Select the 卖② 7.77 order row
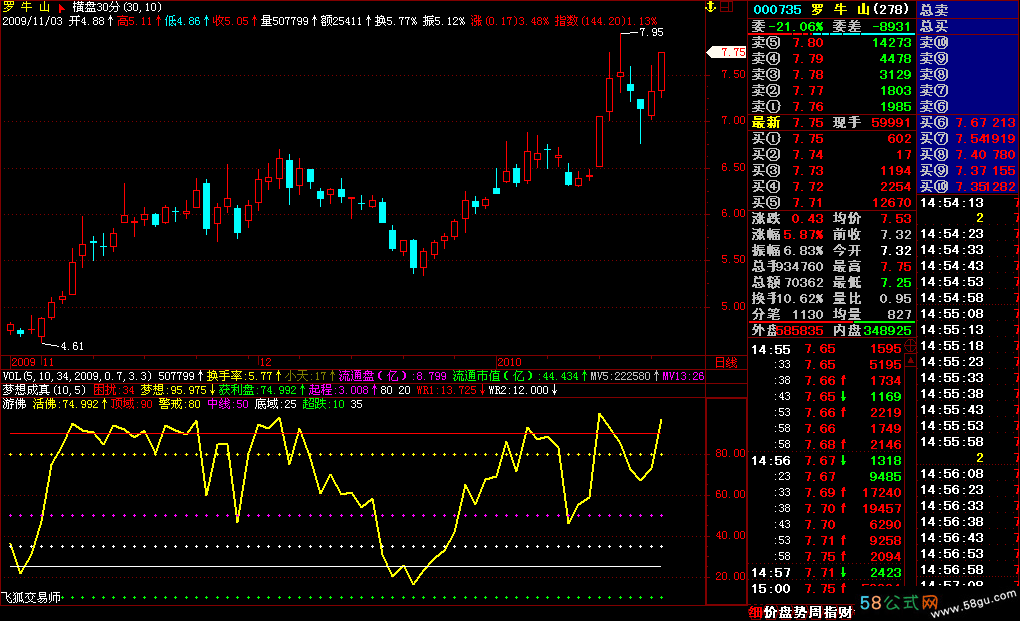This screenshot has height=621, width=1020. [x=832, y=90]
